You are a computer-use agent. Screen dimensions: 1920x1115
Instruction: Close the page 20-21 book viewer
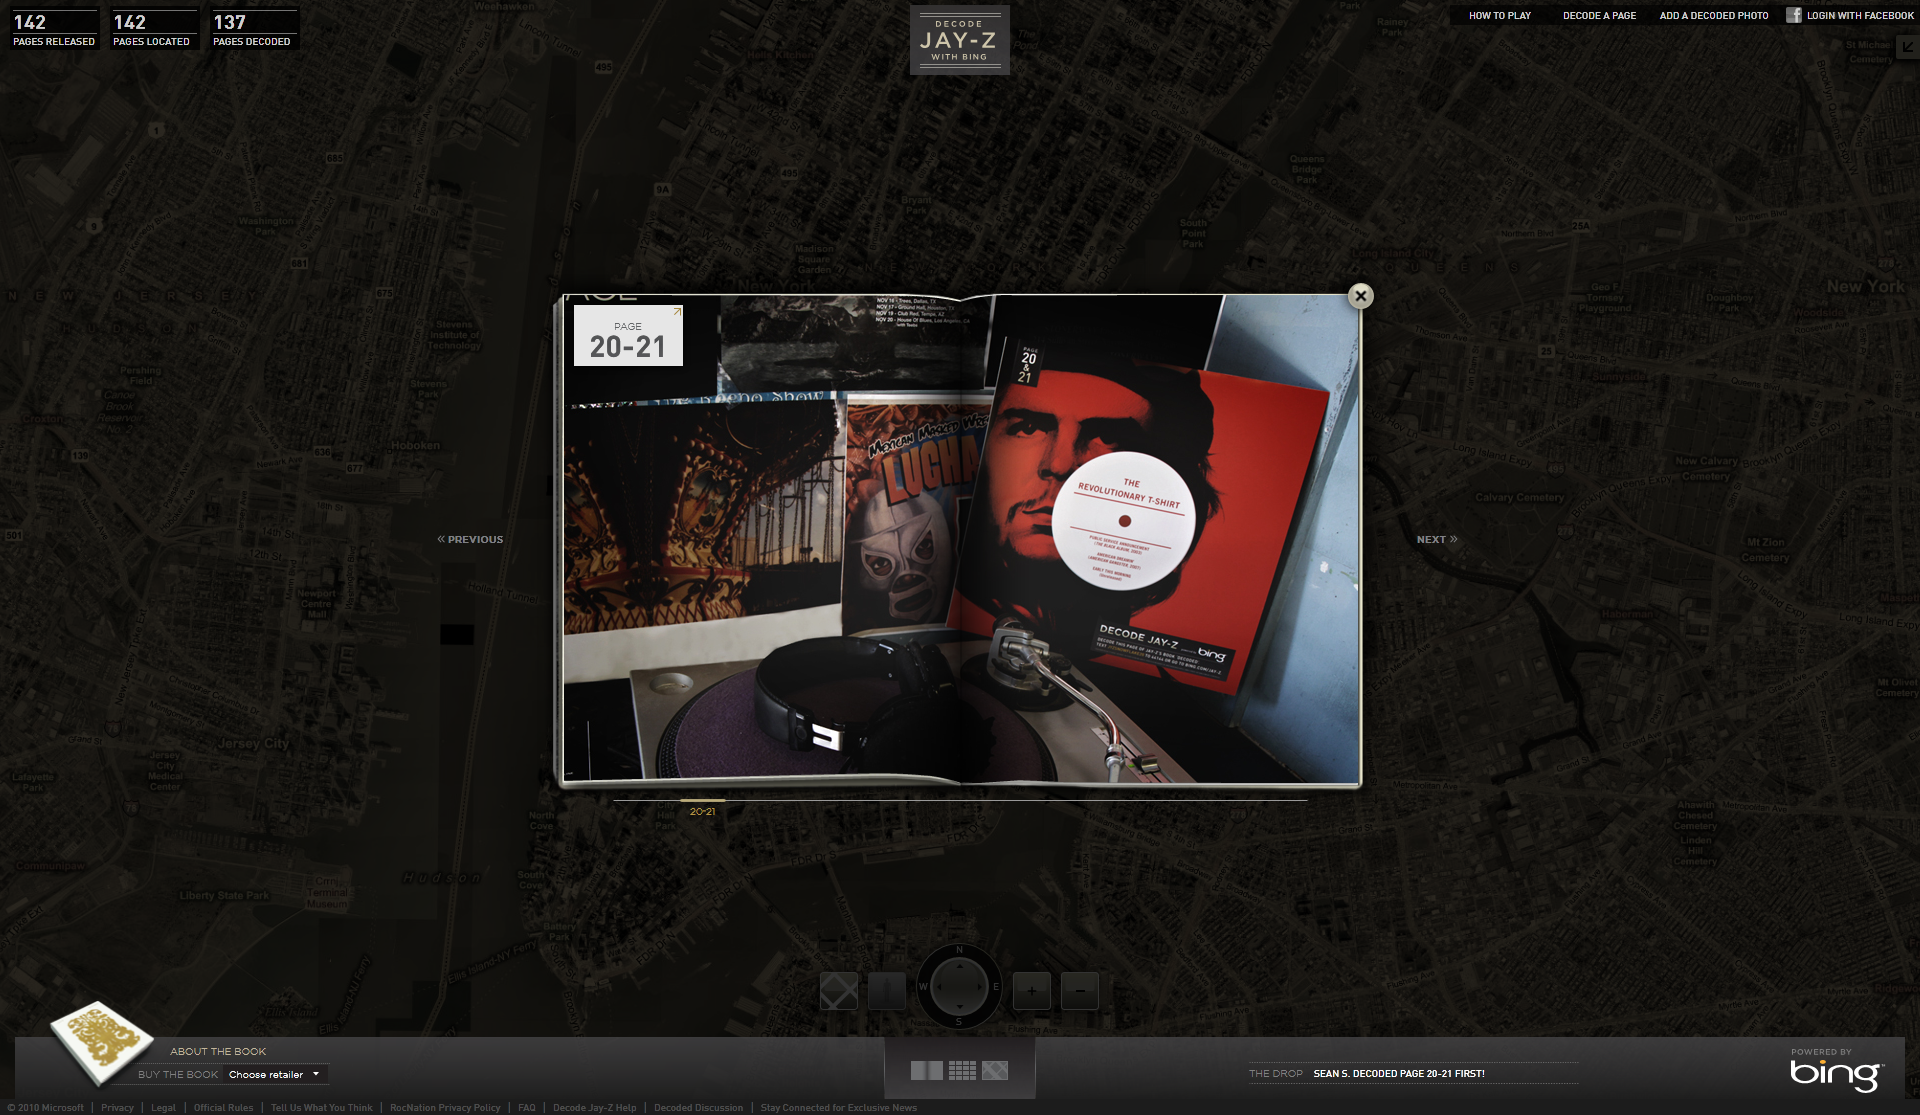1360,296
